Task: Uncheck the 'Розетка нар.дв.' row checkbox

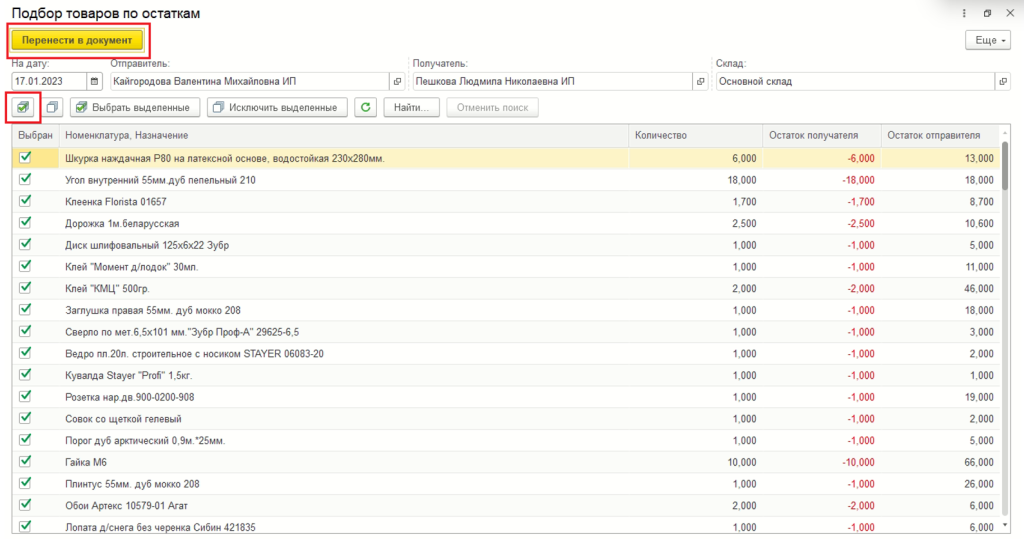Action: click(x=25, y=396)
